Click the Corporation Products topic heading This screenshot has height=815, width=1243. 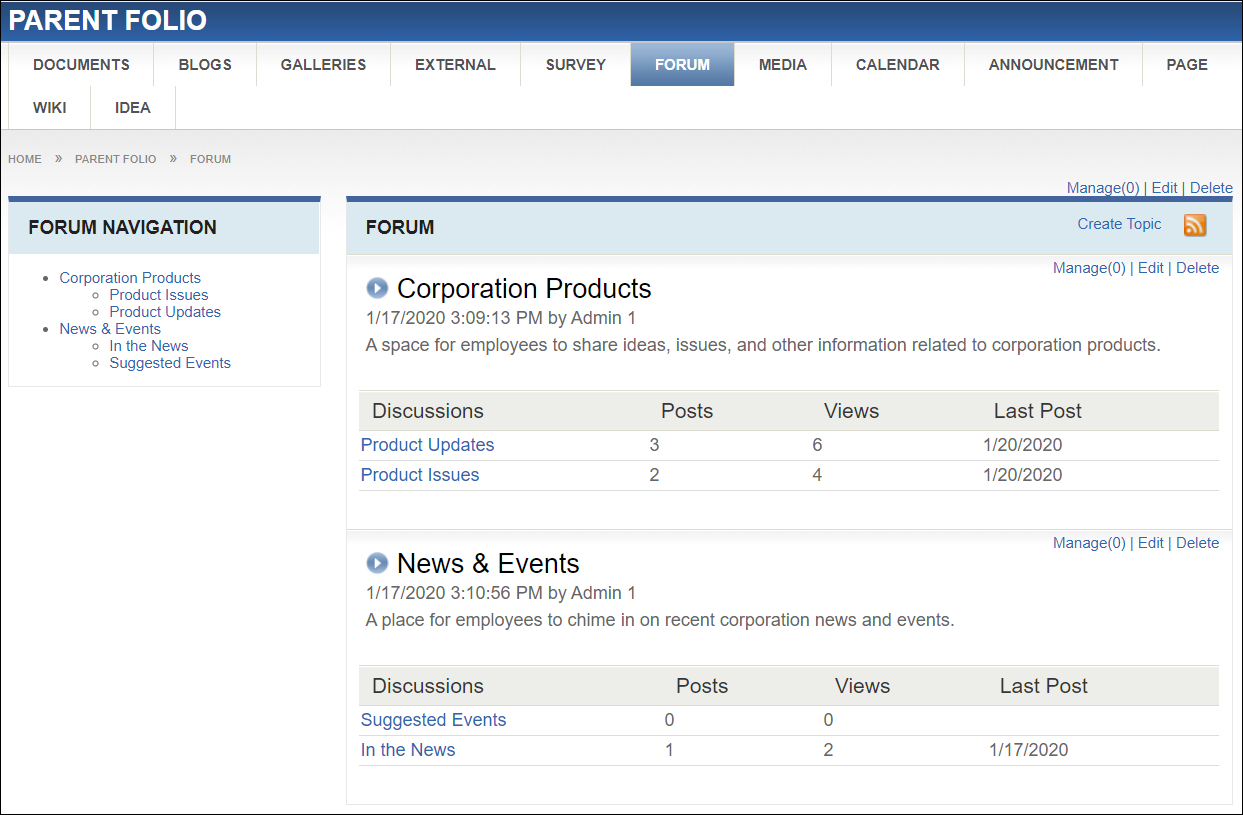click(524, 289)
